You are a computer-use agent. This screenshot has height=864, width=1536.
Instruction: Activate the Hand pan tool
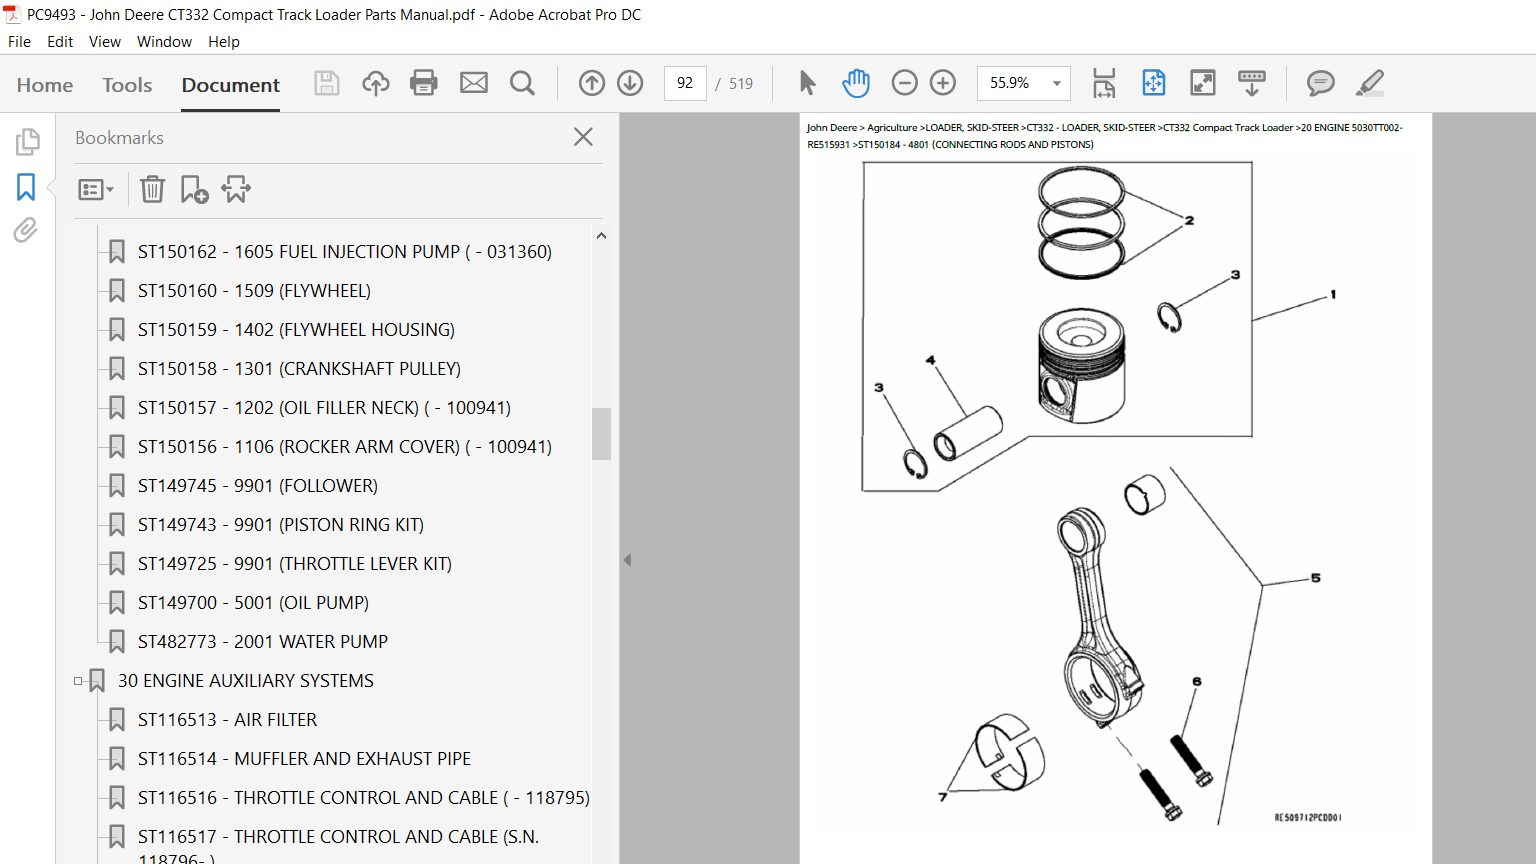click(x=856, y=83)
